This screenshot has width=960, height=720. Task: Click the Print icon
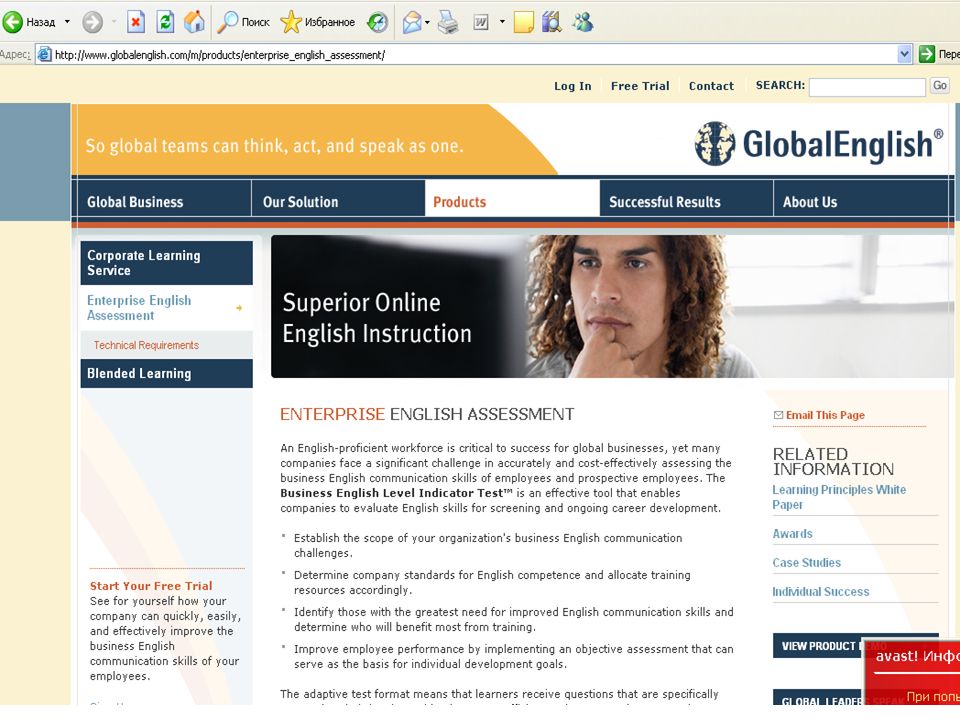coord(448,23)
